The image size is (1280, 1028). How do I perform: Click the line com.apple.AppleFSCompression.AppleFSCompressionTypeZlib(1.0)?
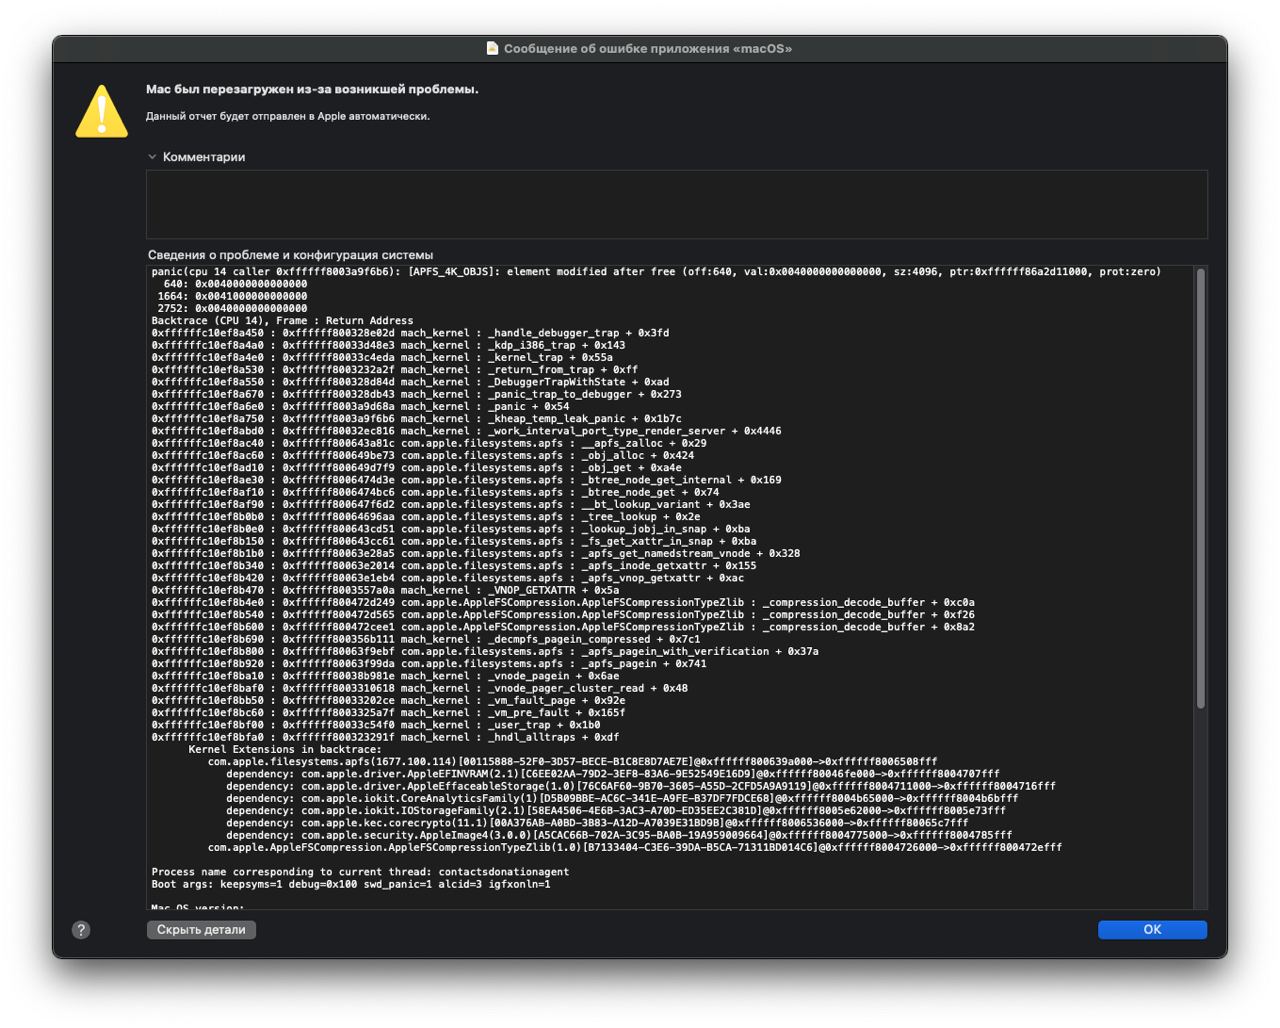click(635, 847)
